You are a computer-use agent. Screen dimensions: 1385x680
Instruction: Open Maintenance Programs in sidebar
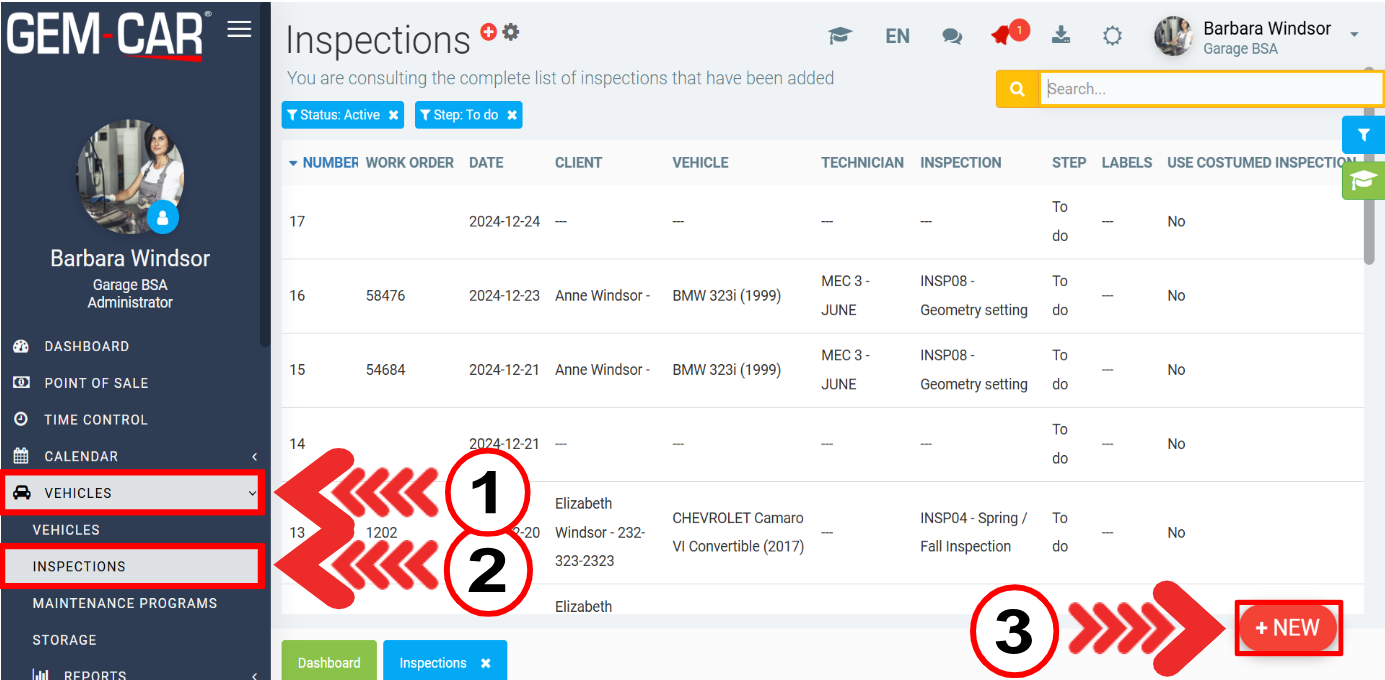coord(125,603)
